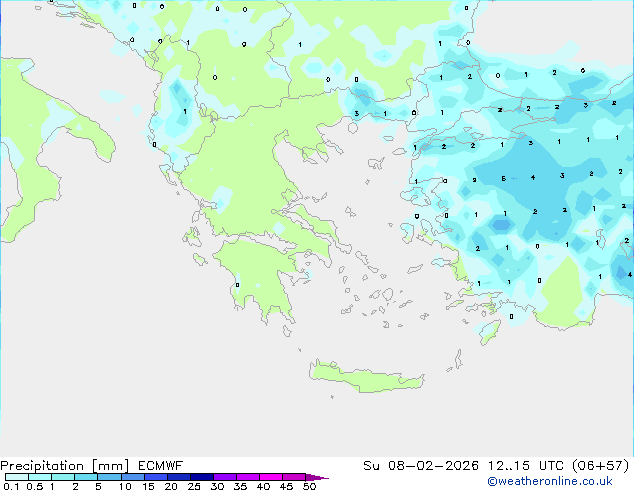
Task: Click the '6' precipitation value near Black Sea
Action: click(x=583, y=70)
